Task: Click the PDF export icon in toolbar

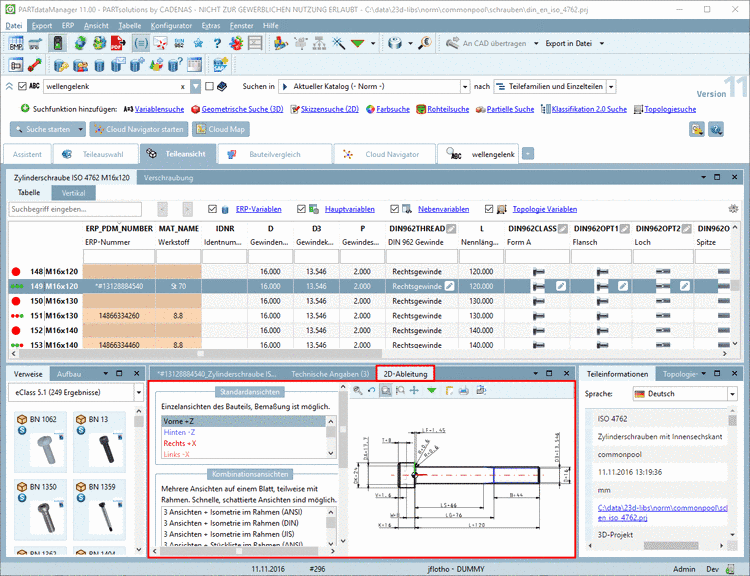Action: pyautogui.click(x=118, y=44)
